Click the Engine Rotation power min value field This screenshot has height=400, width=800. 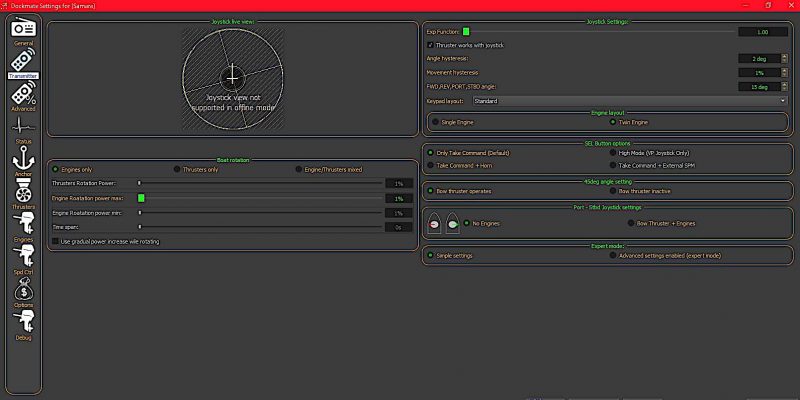click(x=399, y=213)
